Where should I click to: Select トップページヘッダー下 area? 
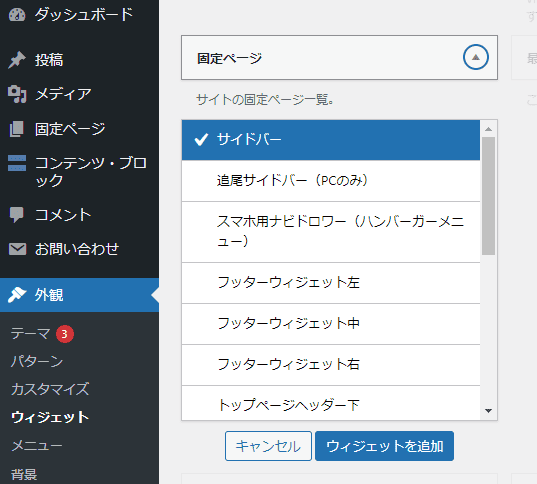coord(331,403)
